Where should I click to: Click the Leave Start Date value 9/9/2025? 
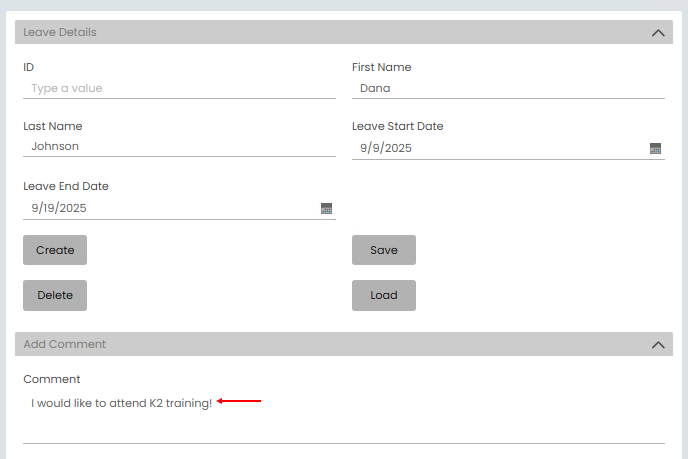[x=386, y=148]
